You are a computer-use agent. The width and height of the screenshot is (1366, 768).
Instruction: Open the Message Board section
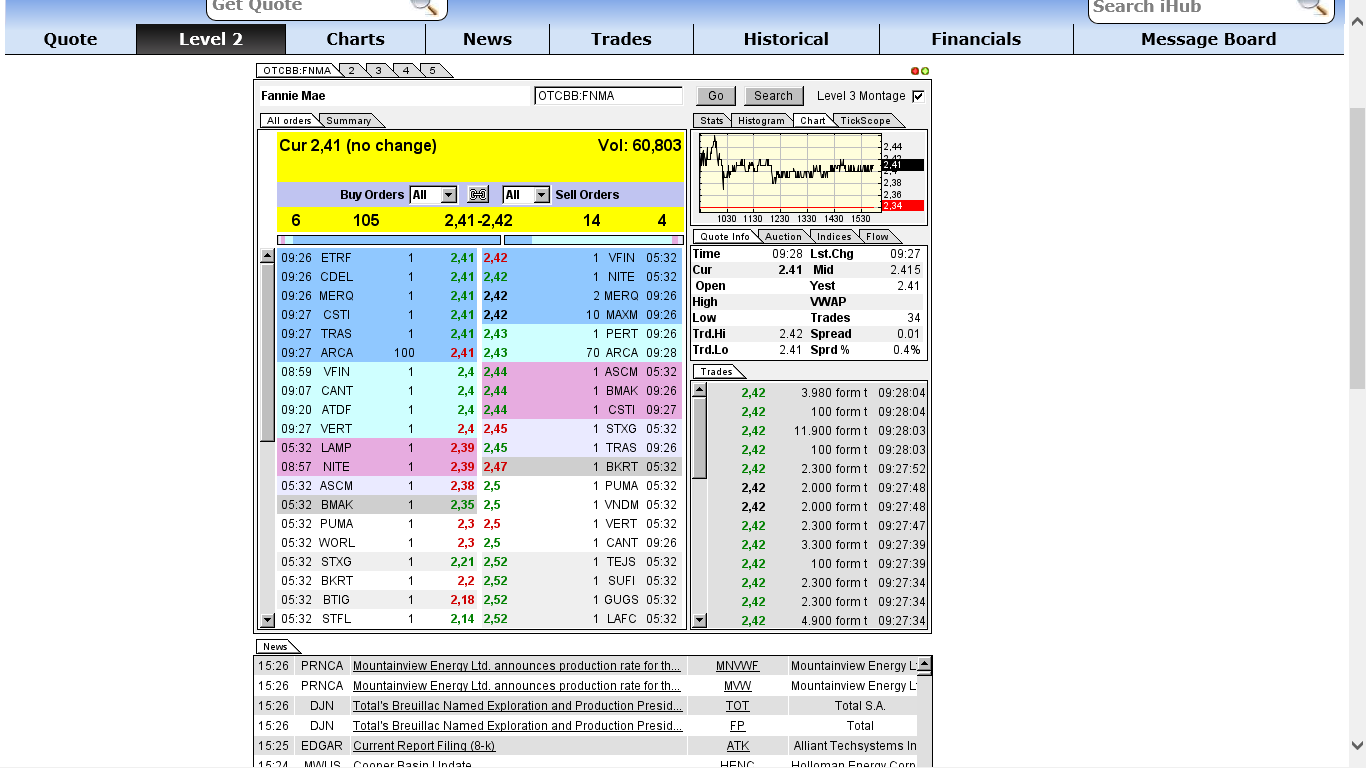(x=1208, y=39)
